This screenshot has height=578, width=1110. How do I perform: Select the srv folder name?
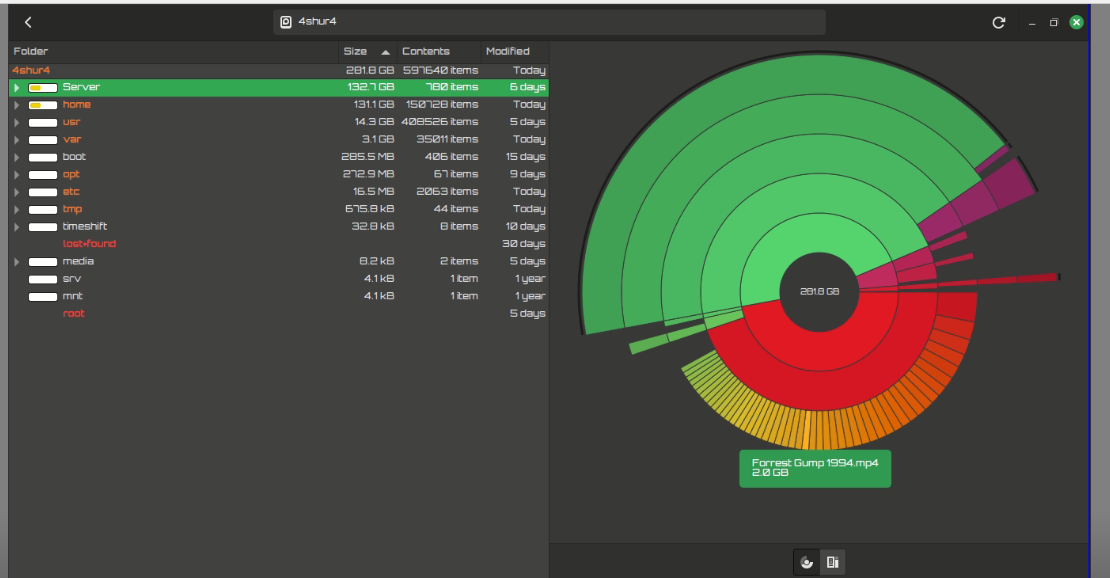(x=71, y=278)
